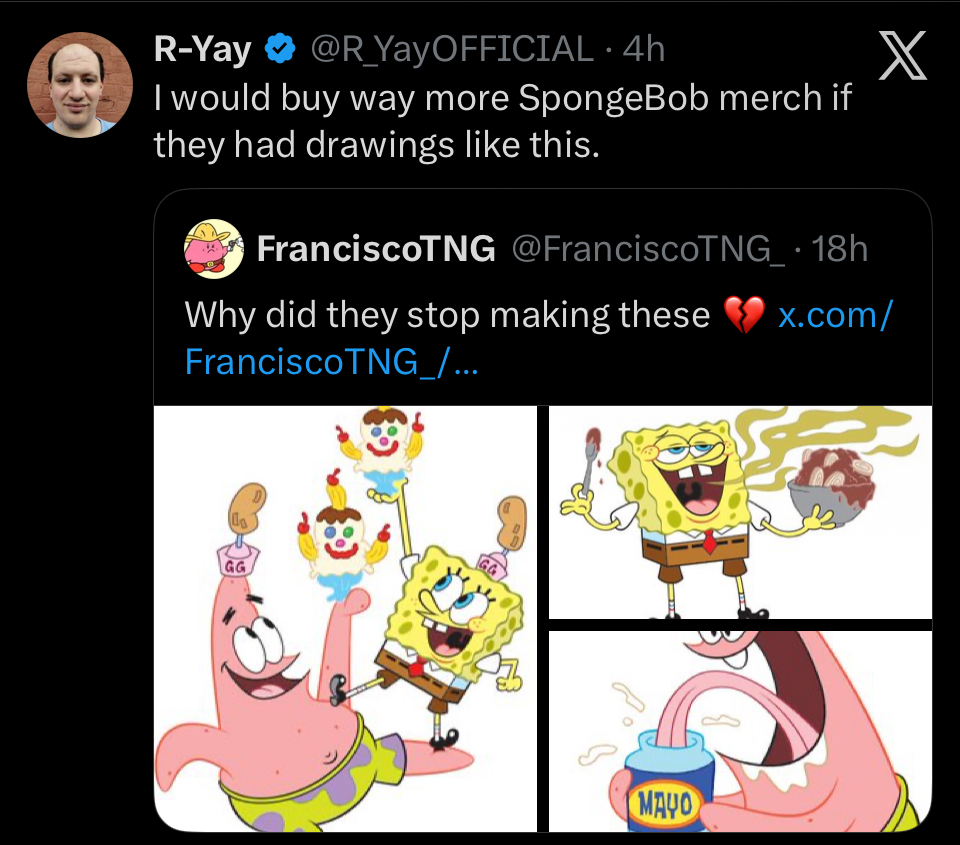Open the @FranciscoTNG_ handle
This screenshot has width=960, height=845.
[x=649, y=249]
